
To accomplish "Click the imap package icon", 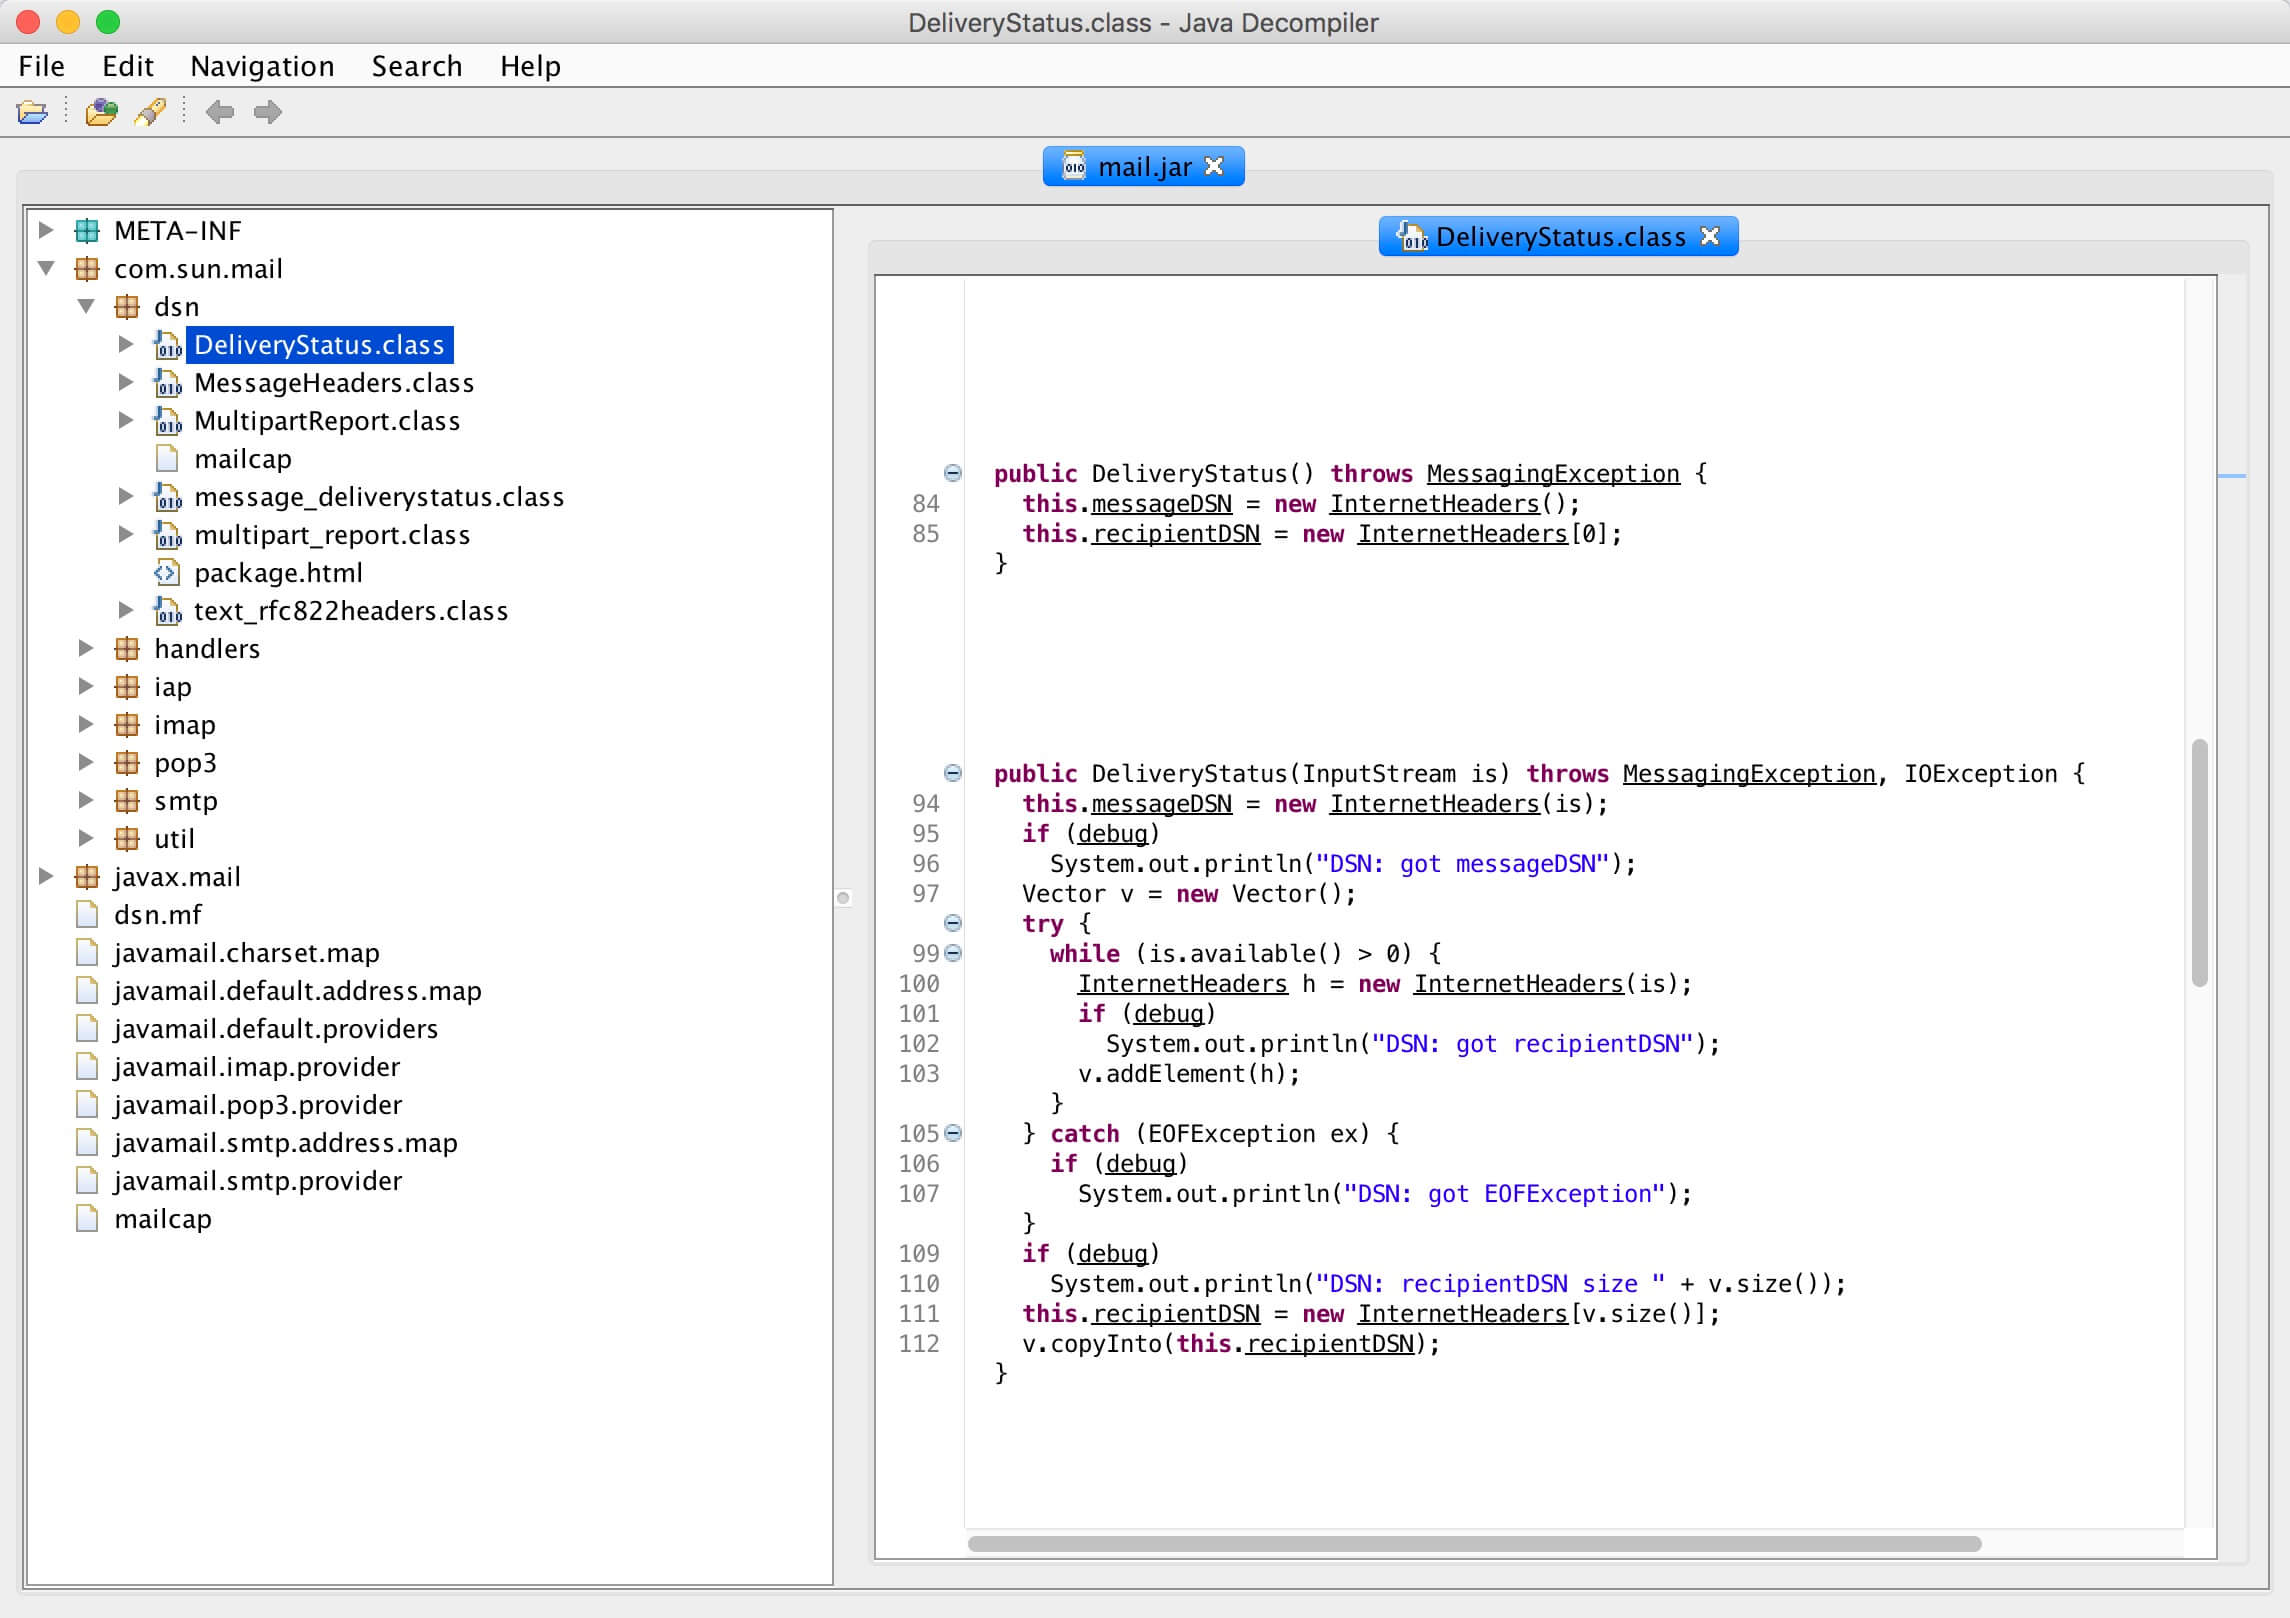I will pyautogui.click(x=127, y=725).
